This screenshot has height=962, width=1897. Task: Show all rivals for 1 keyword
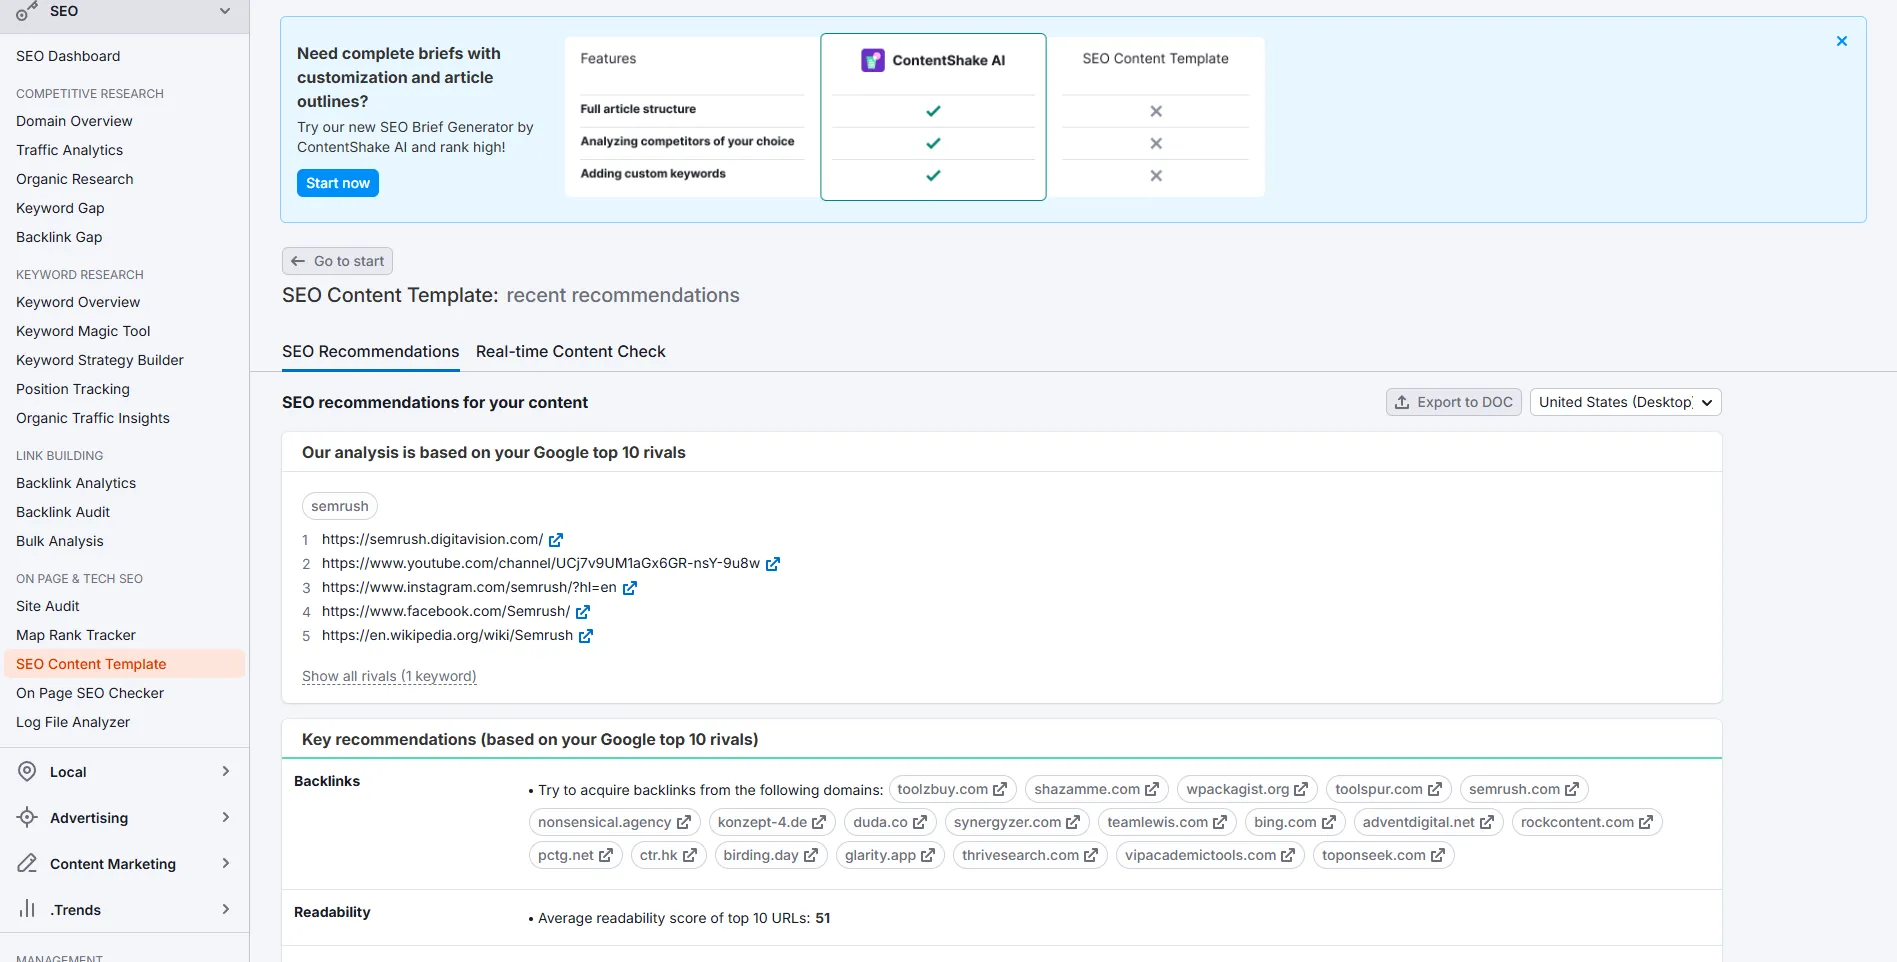coord(389,676)
